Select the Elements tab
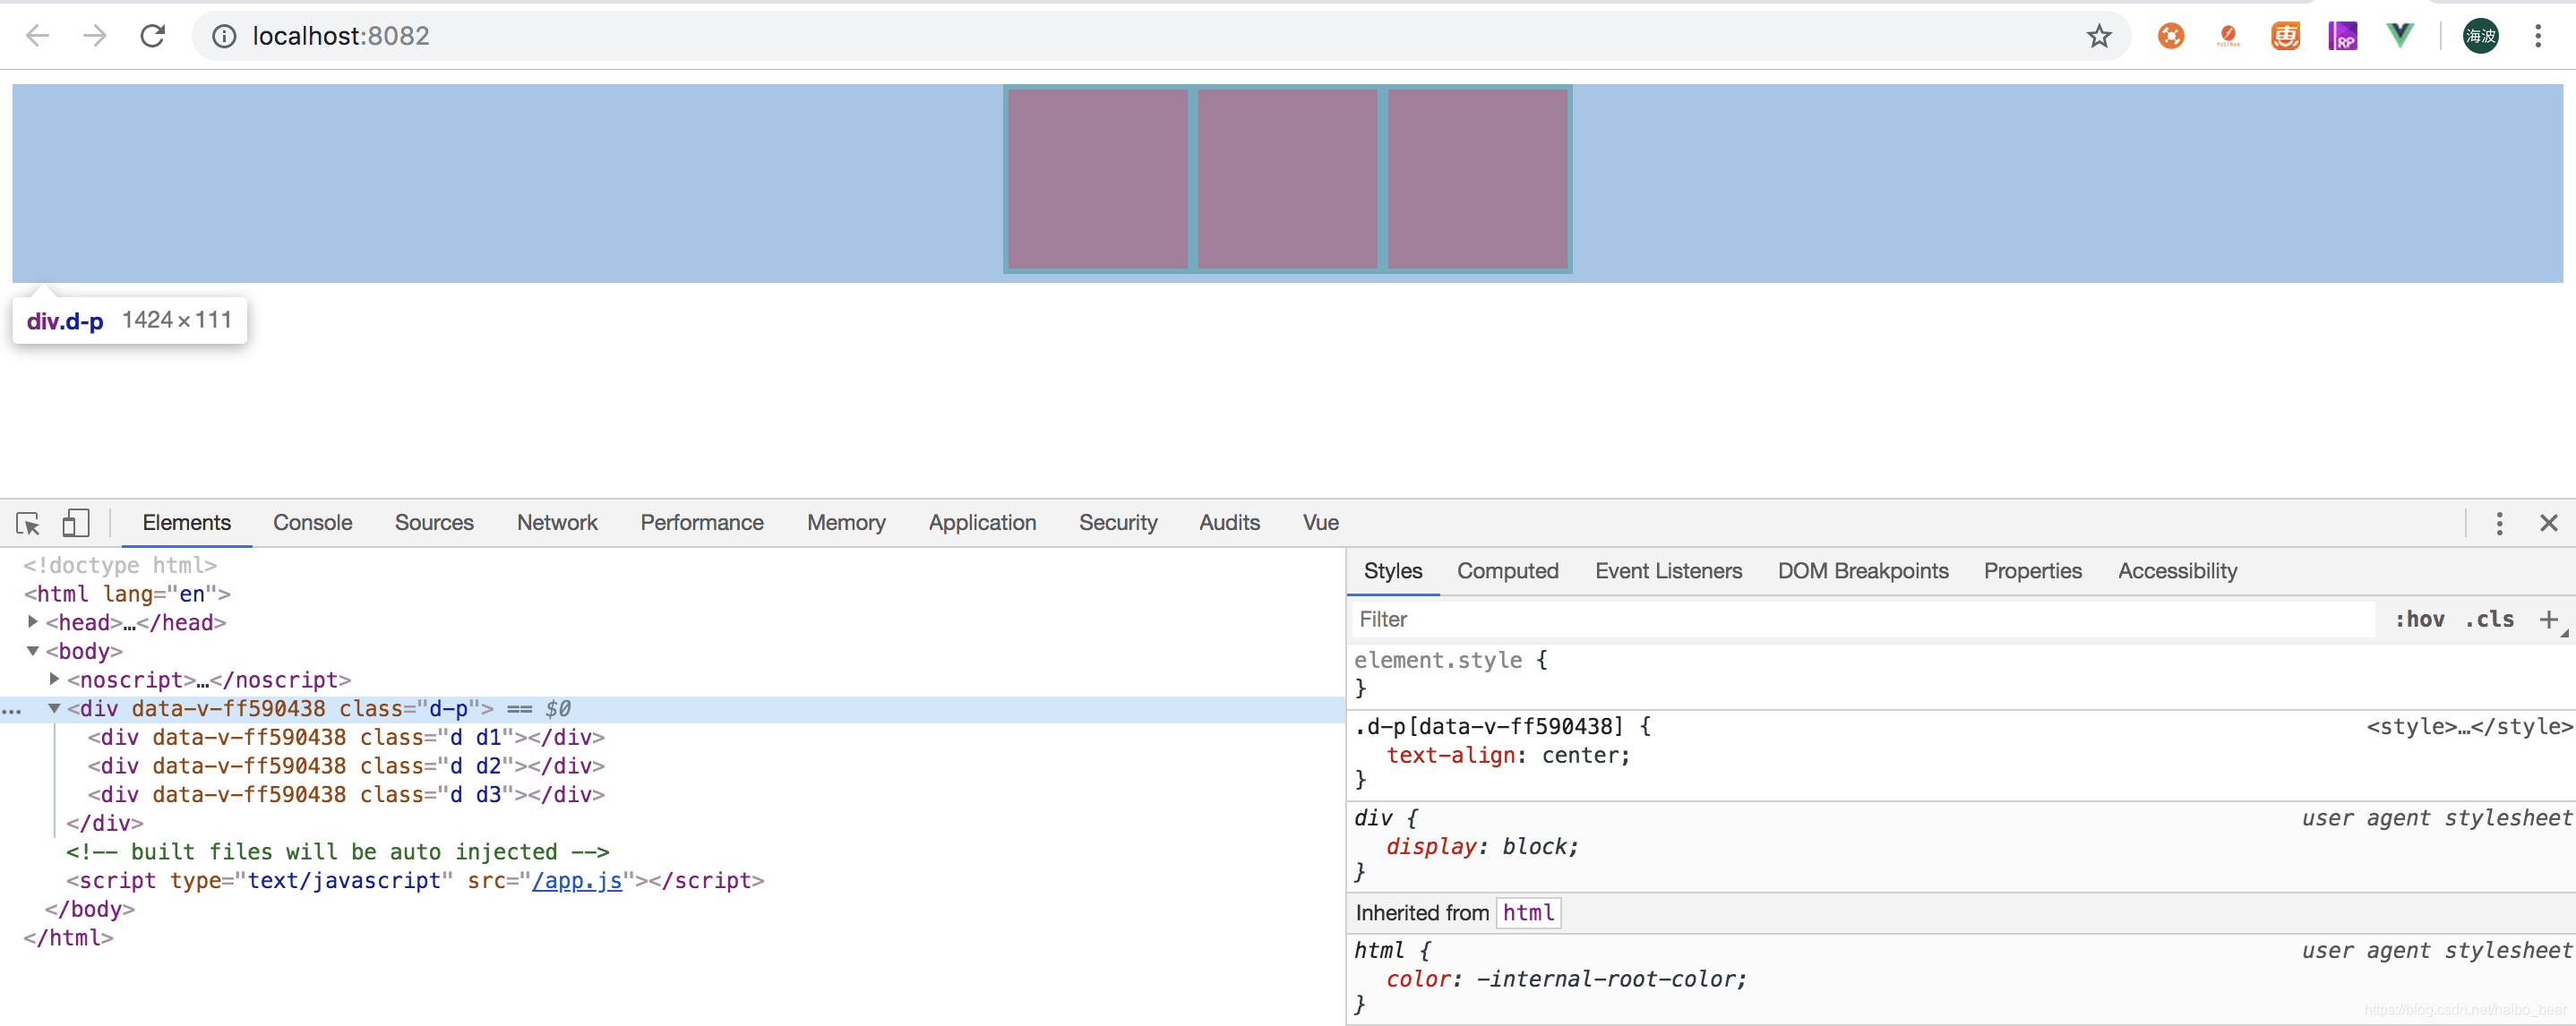This screenshot has height=1026, width=2576. 186,523
